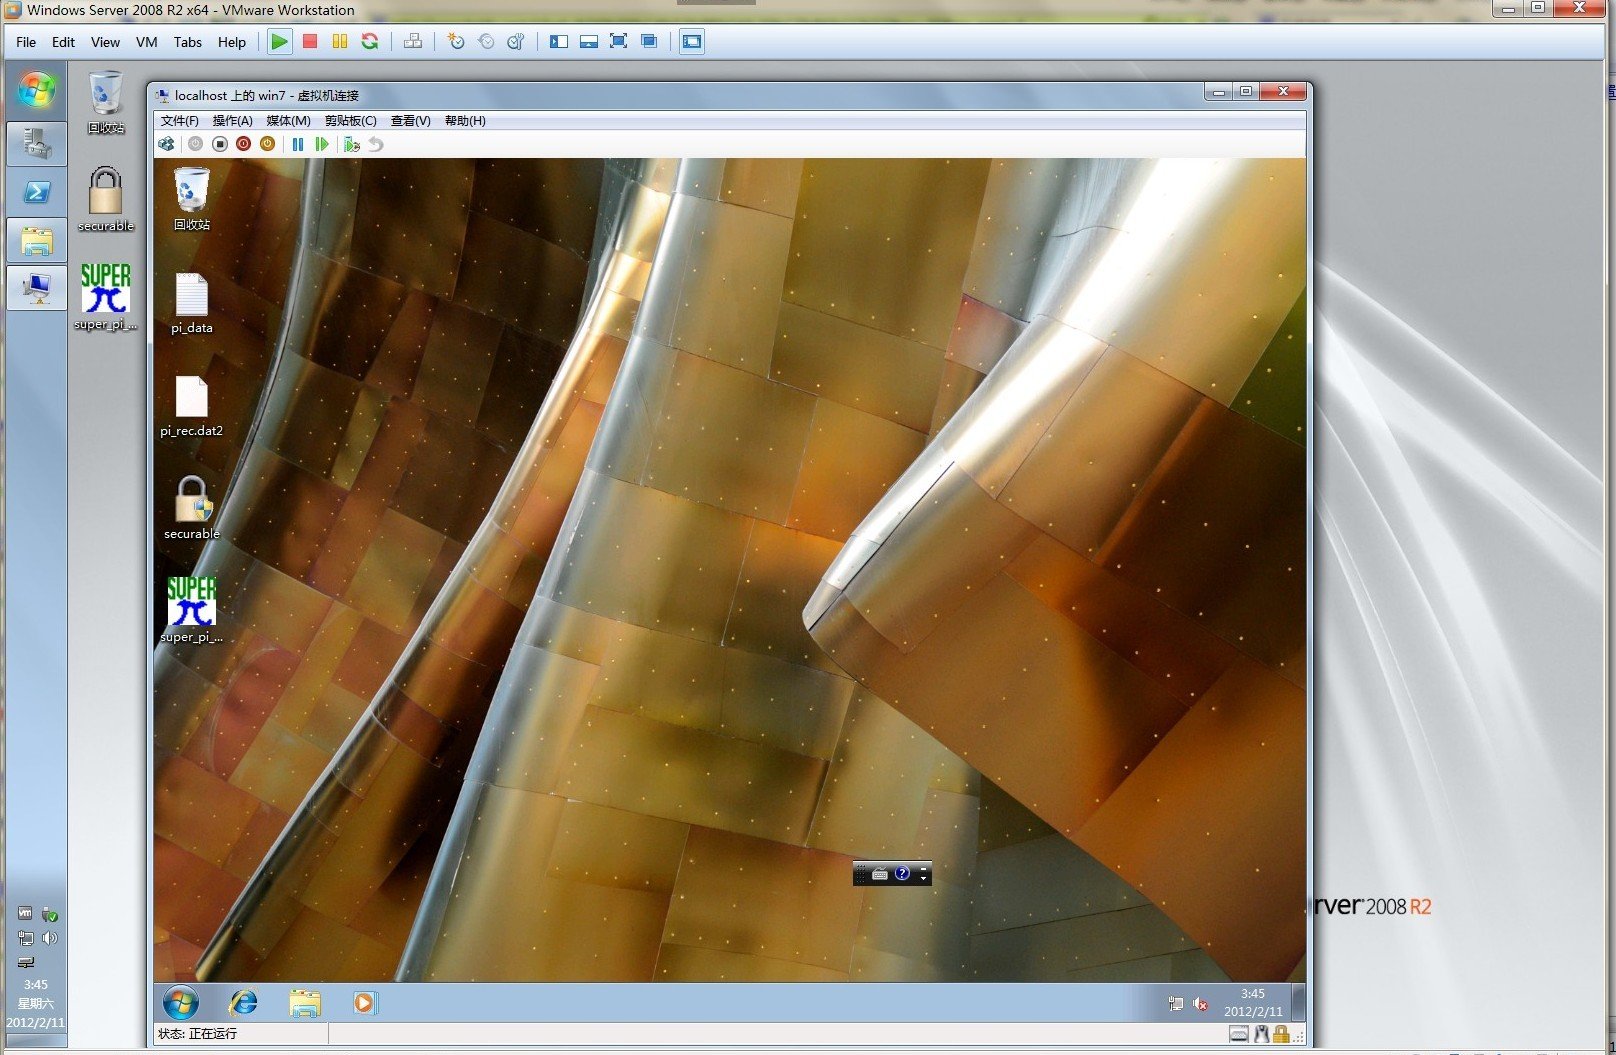Open the VM menu in VMware
This screenshot has width=1616, height=1055.
pos(147,42)
